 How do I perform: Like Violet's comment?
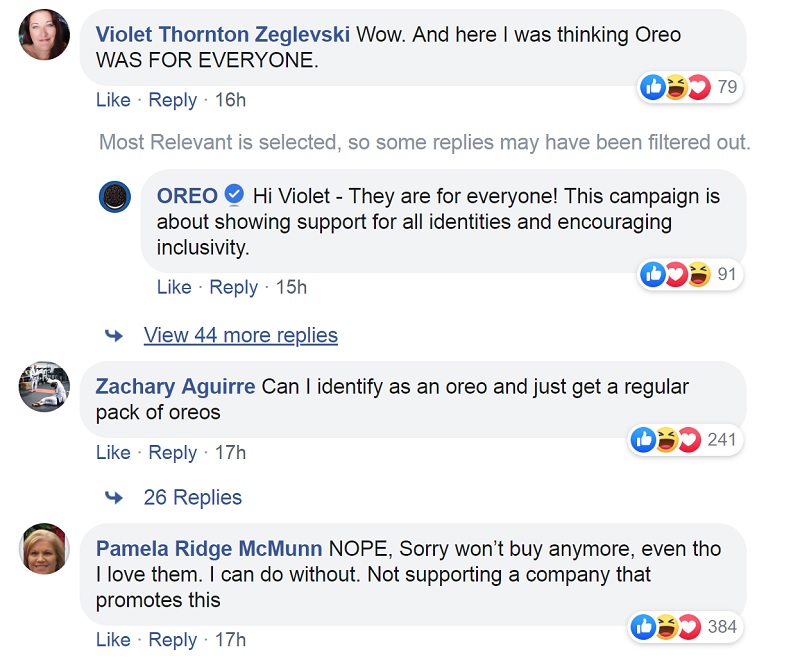pos(113,100)
